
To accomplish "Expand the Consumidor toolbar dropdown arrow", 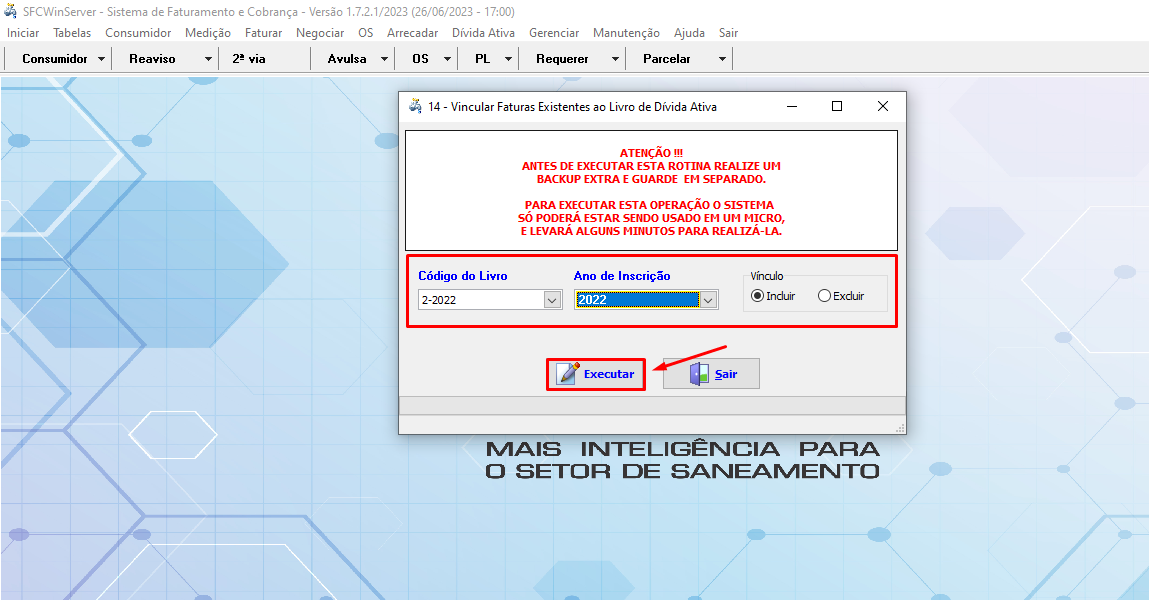I will (x=102, y=59).
